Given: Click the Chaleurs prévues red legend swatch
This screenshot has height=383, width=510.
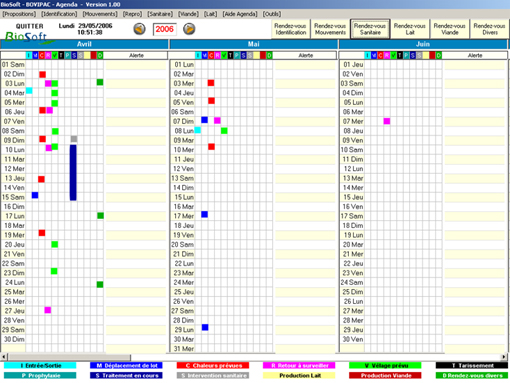Looking at the screenshot, I should click(213, 366).
